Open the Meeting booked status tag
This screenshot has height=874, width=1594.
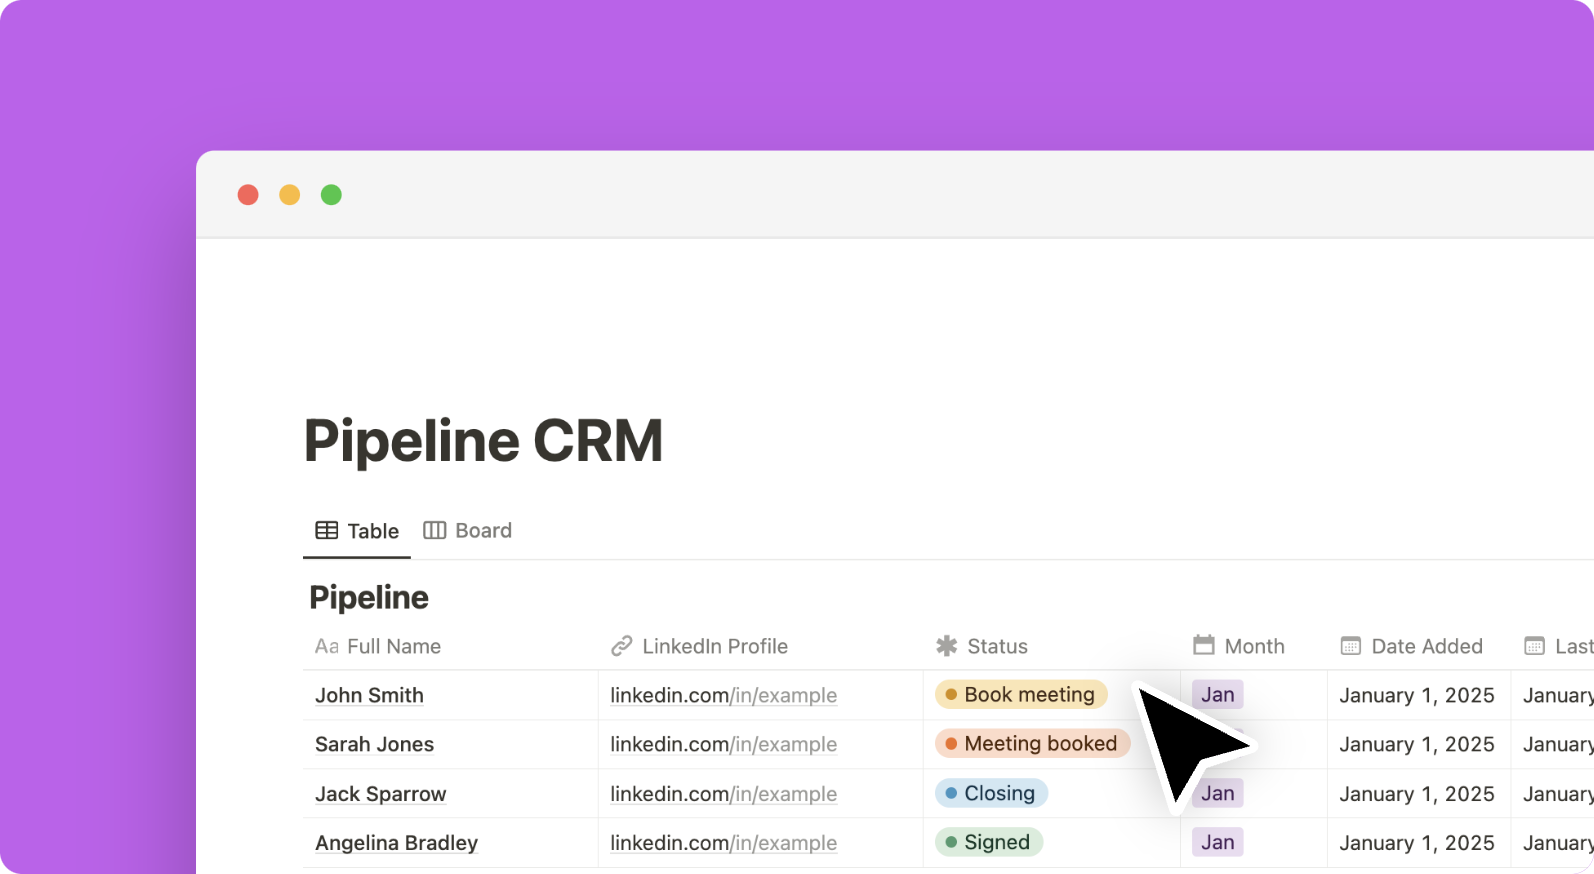(x=1031, y=744)
